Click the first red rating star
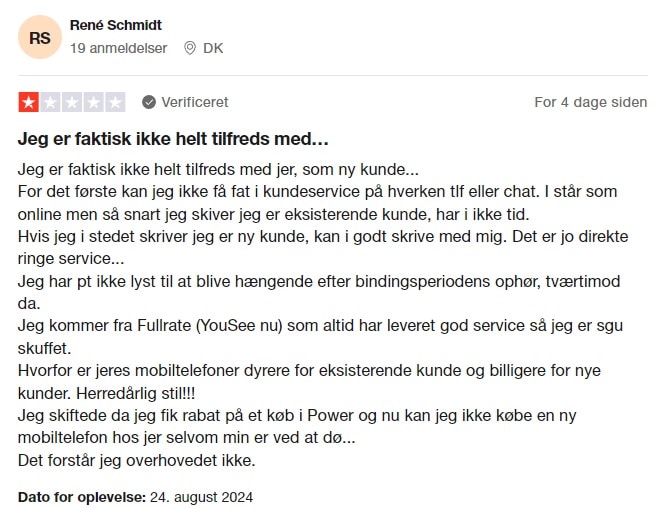The height and width of the screenshot is (509, 656). 29,102
